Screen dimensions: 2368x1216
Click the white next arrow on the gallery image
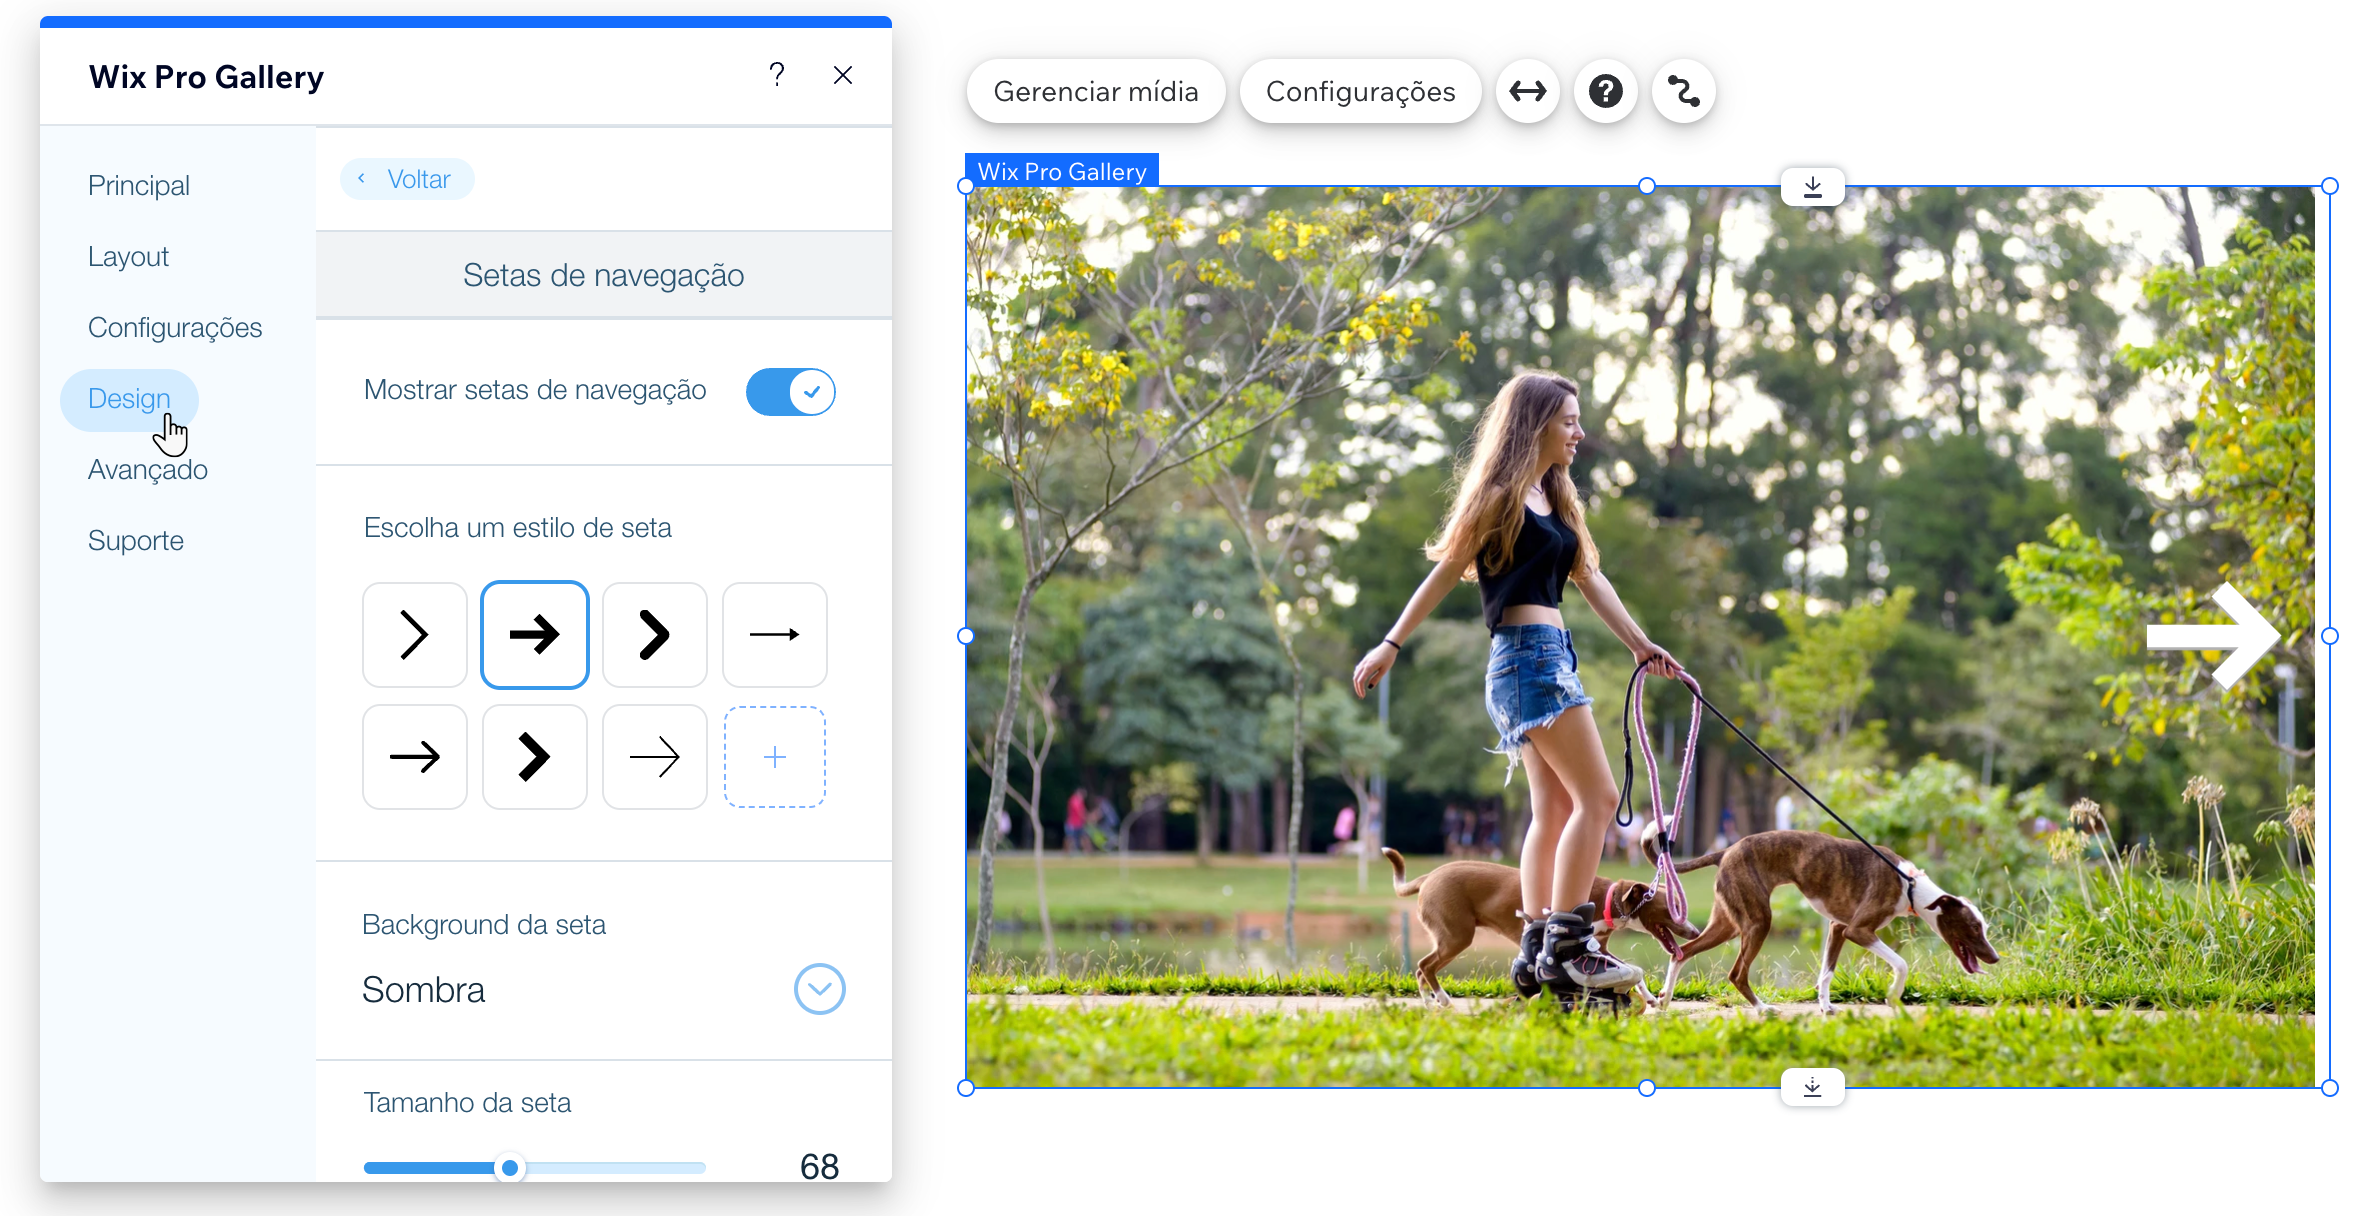pyautogui.click(x=2213, y=636)
